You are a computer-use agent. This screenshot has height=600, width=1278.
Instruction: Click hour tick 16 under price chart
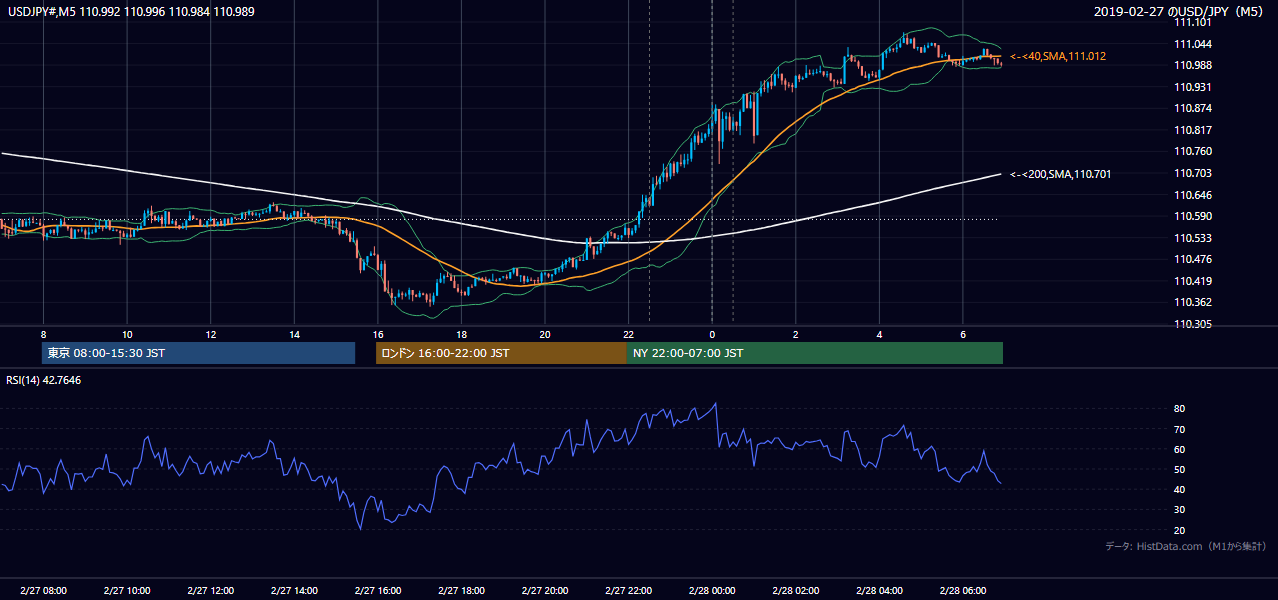pos(377,334)
